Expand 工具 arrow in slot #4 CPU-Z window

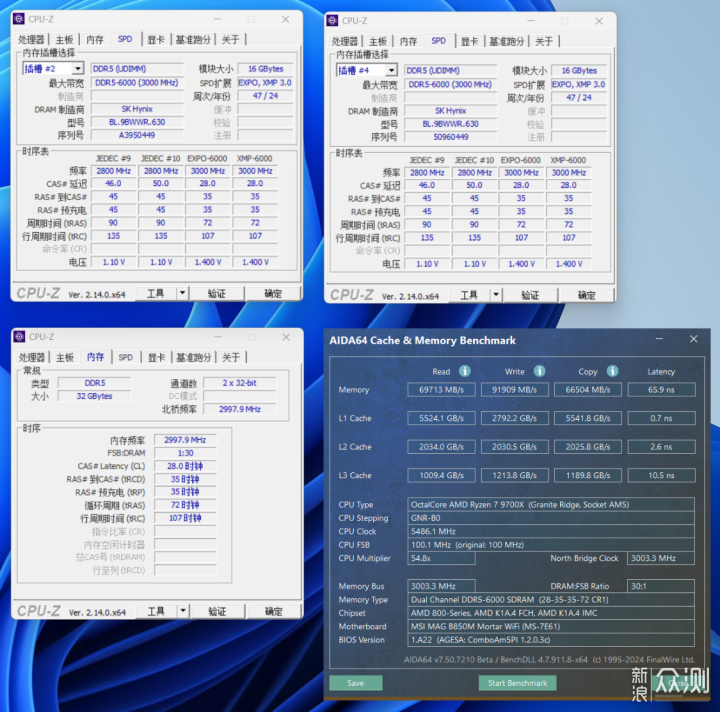pyautogui.click(x=496, y=295)
